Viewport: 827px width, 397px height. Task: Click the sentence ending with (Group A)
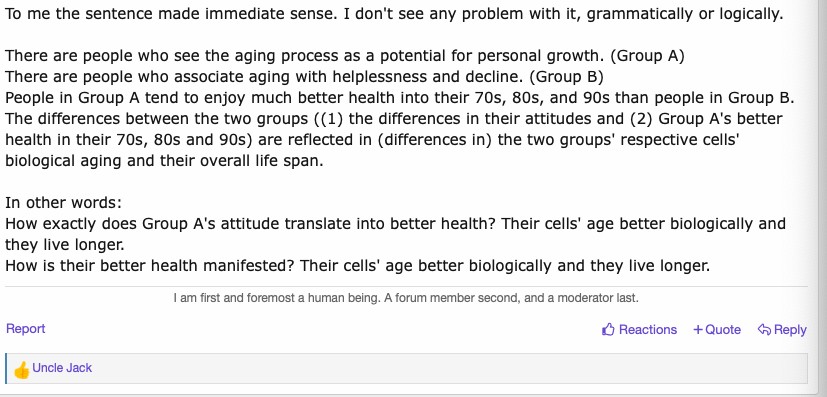coord(345,56)
